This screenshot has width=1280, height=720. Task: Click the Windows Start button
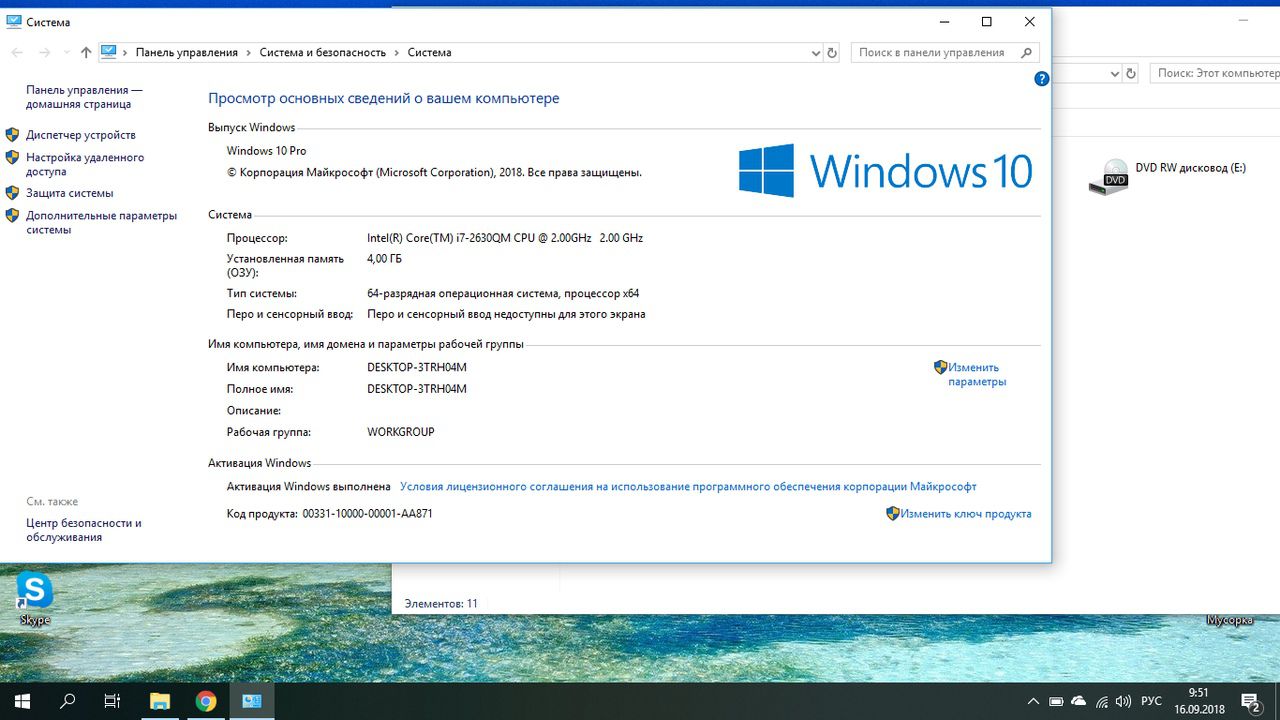click(22, 701)
